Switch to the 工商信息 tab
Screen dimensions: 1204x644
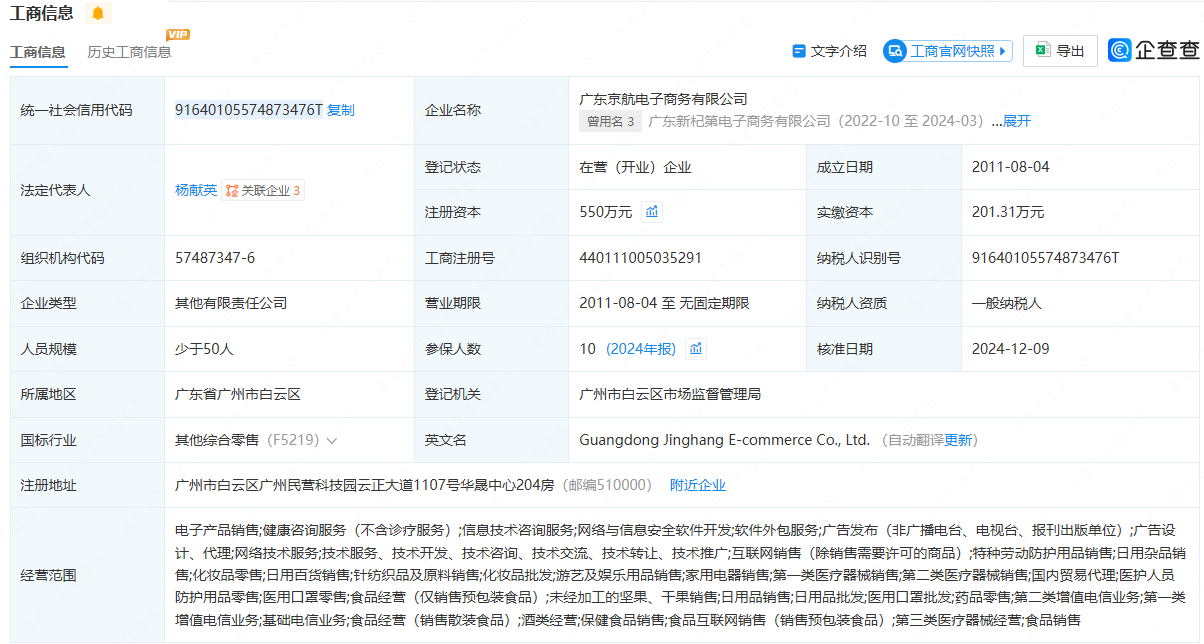(x=38, y=52)
